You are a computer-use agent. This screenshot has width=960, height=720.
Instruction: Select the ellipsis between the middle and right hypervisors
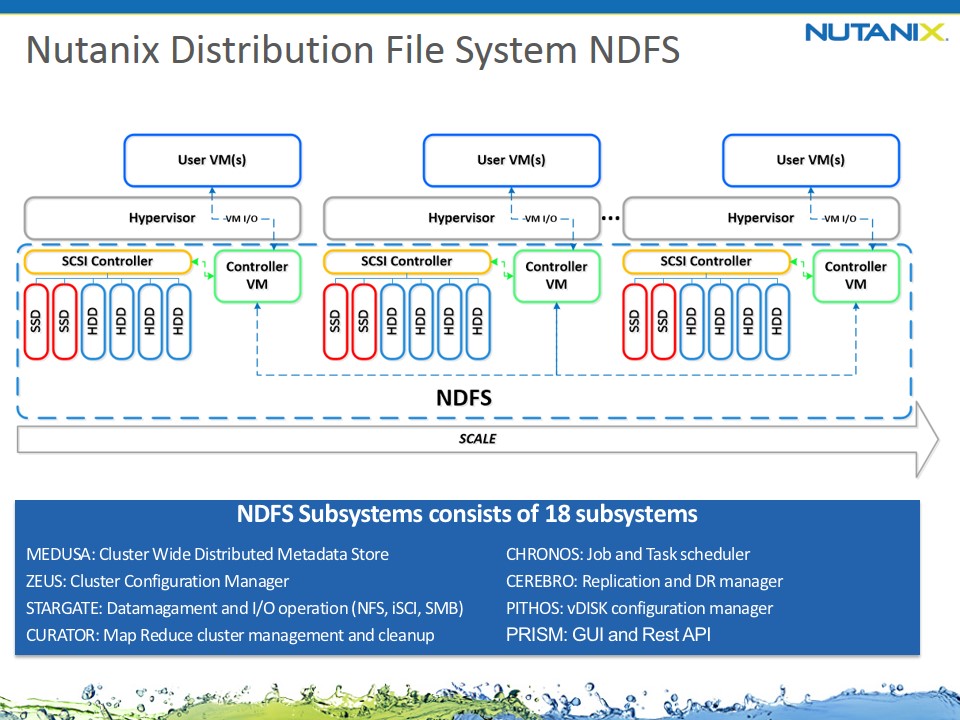point(611,218)
